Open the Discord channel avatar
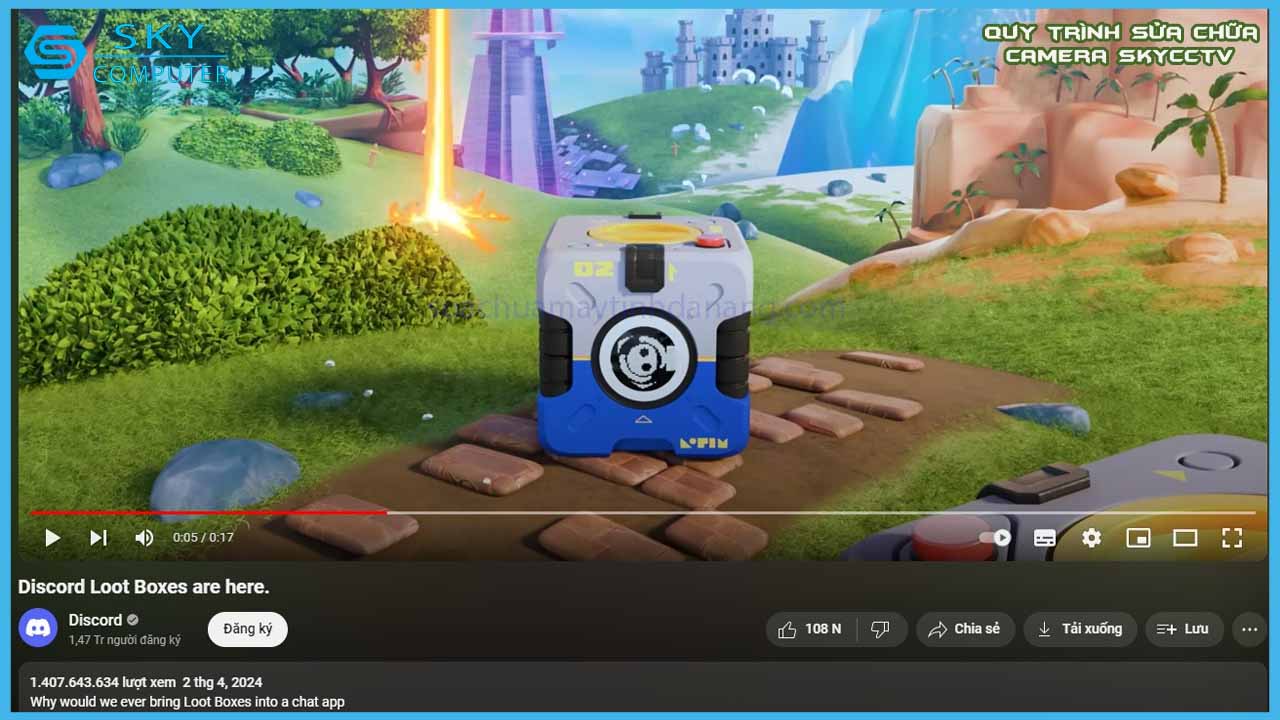The width and height of the screenshot is (1280, 720). 38,628
